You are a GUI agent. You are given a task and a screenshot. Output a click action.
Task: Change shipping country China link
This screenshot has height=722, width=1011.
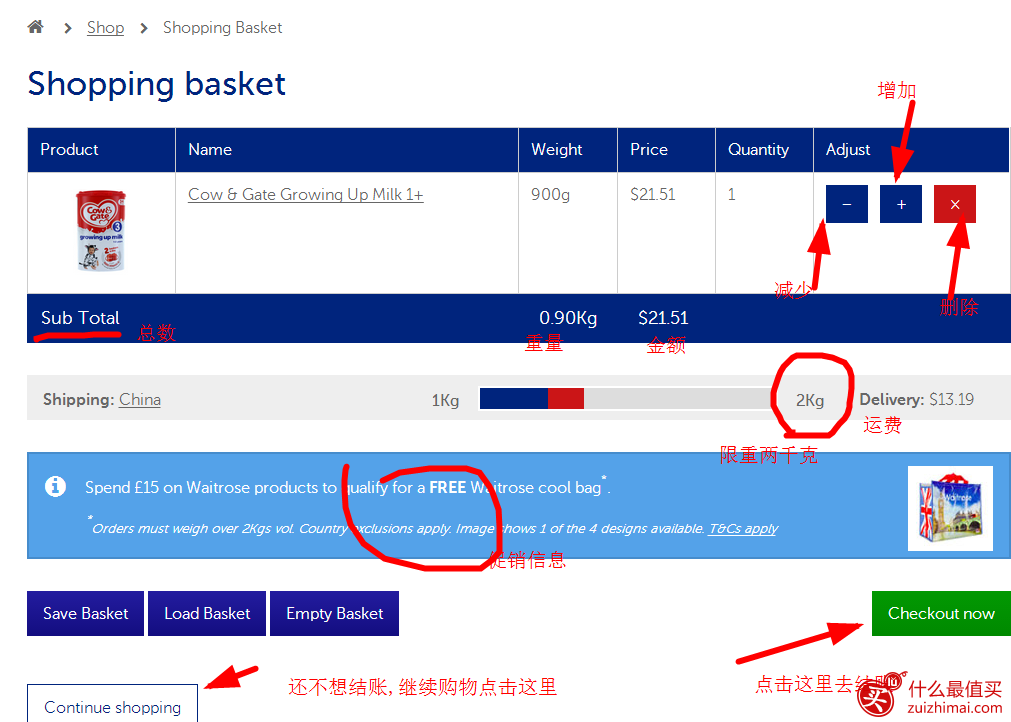point(140,400)
